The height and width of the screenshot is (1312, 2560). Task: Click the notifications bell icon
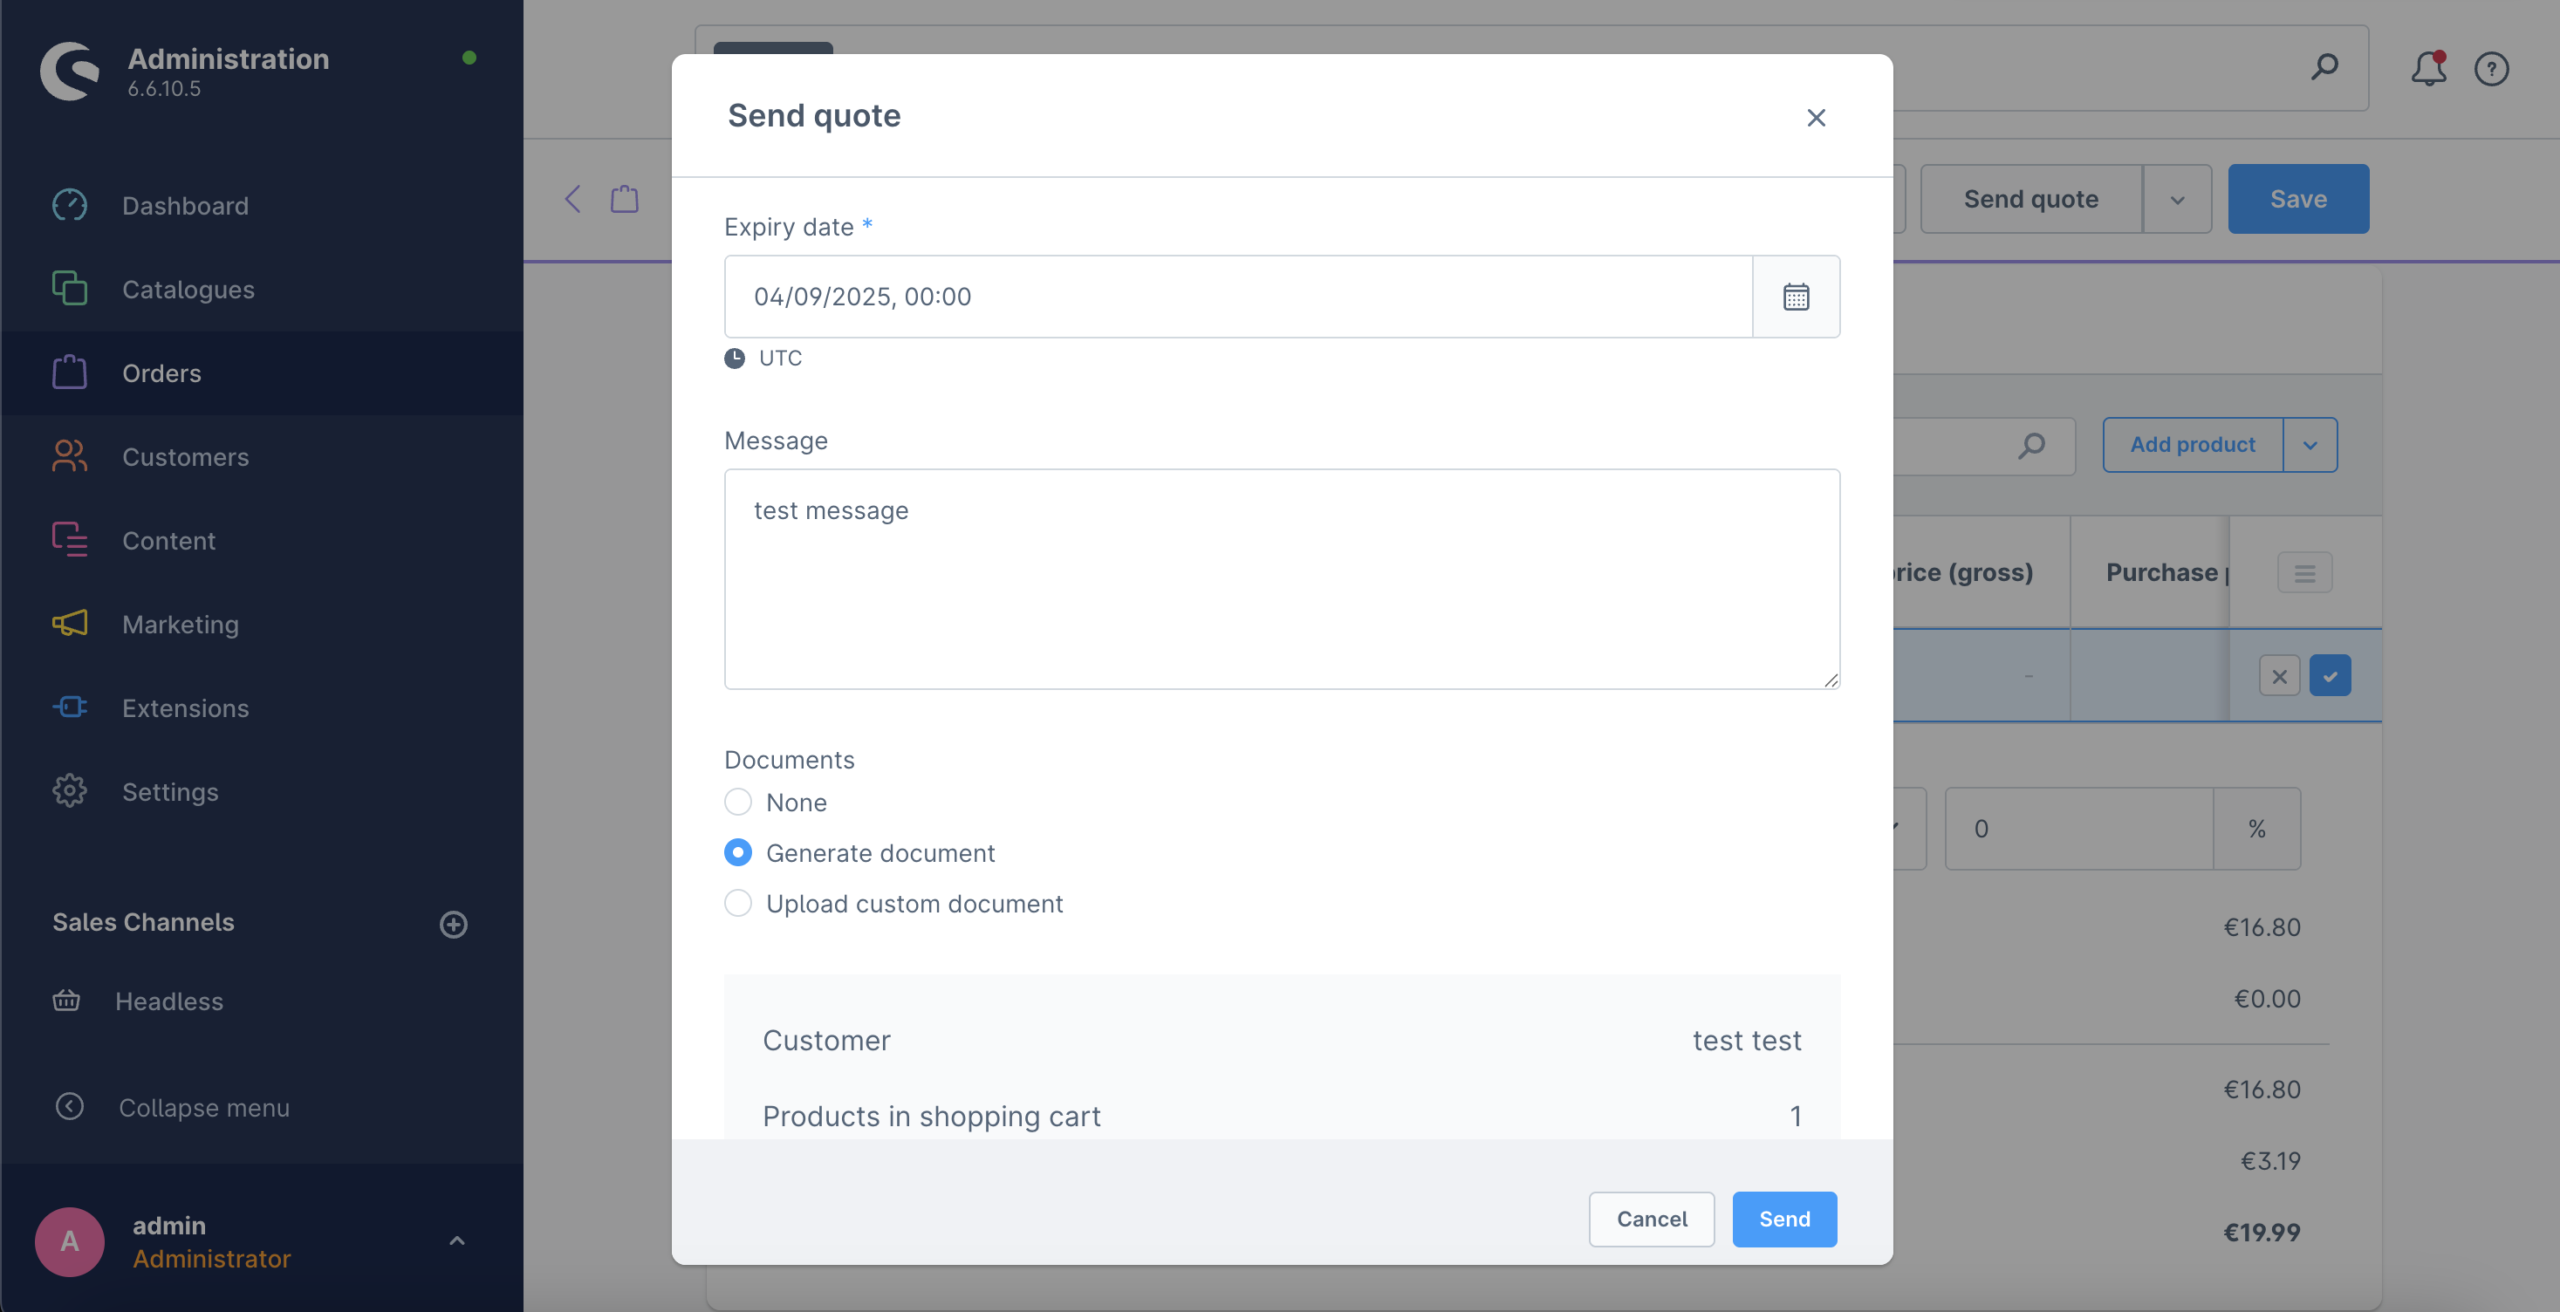[2428, 69]
